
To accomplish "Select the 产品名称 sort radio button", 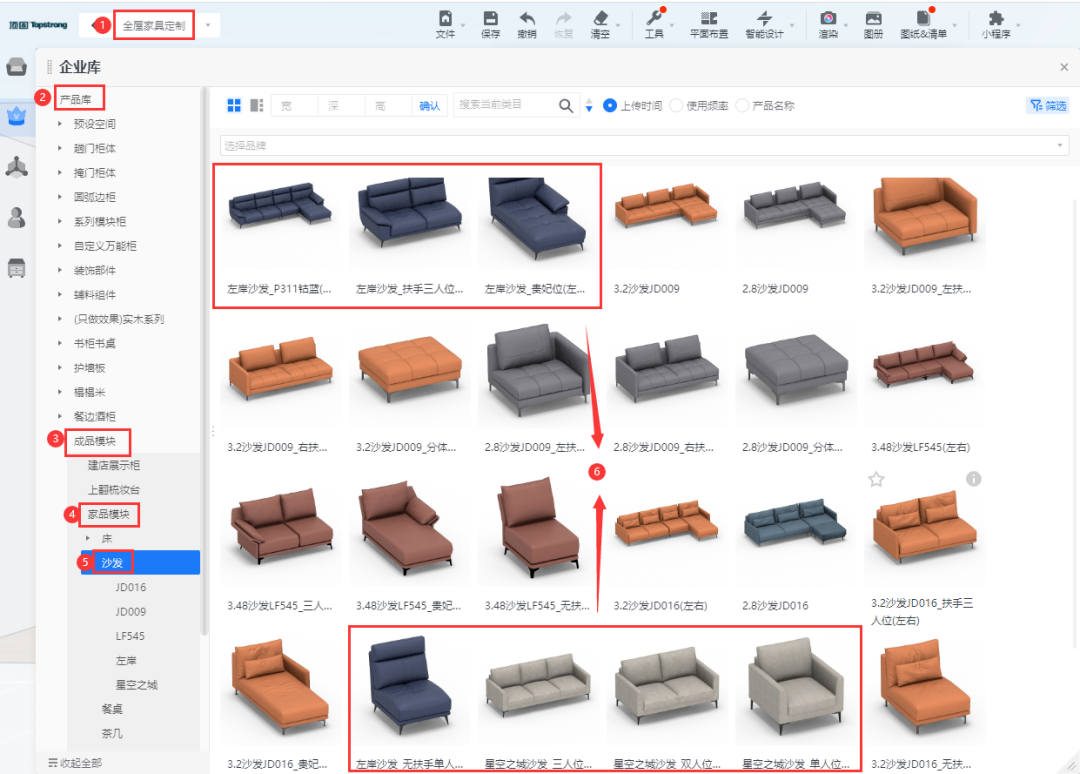I will [742, 106].
